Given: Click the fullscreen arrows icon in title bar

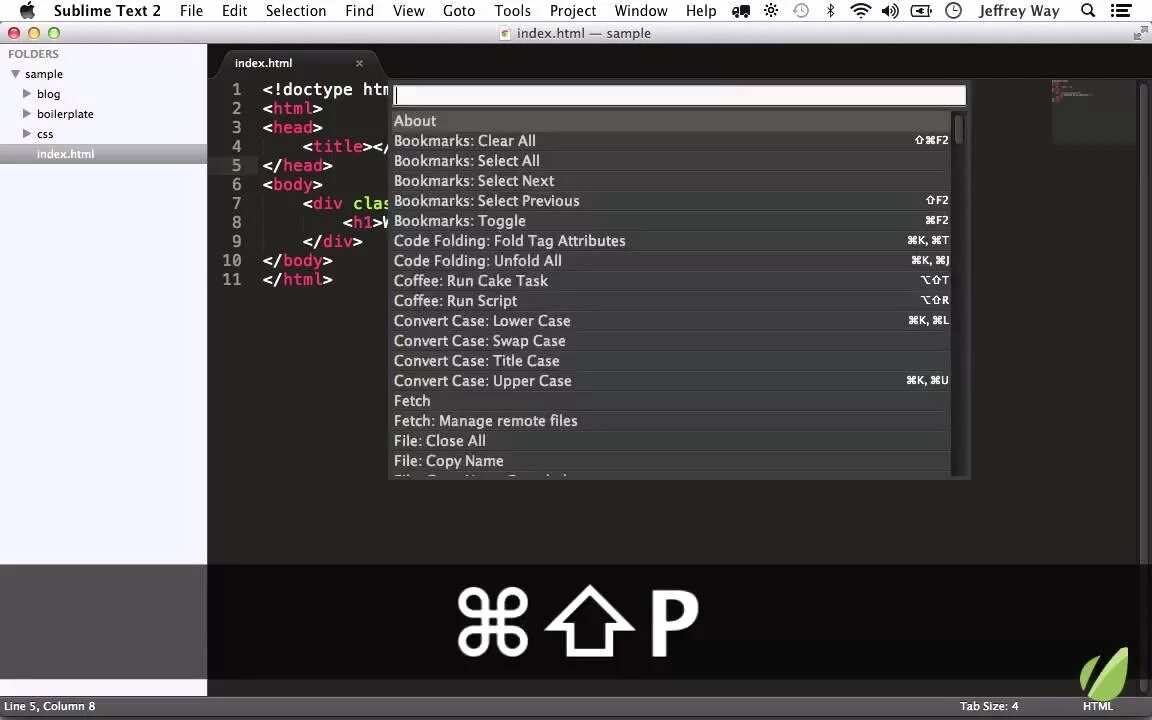Looking at the screenshot, I should coord(1140,33).
